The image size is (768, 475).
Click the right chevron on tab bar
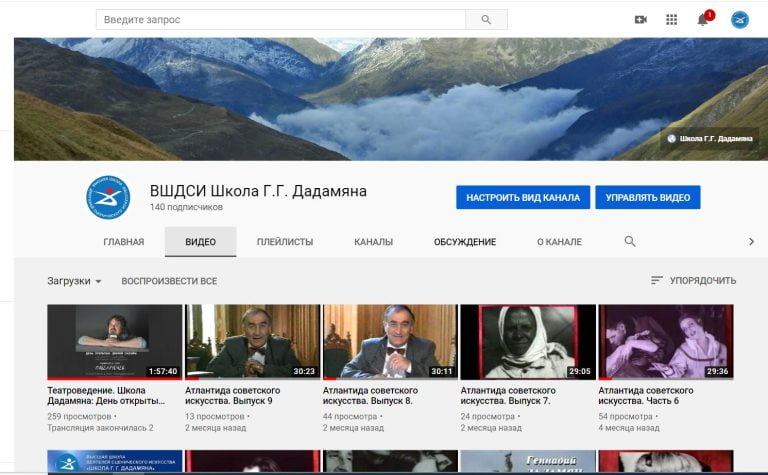[x=751, y=241]
